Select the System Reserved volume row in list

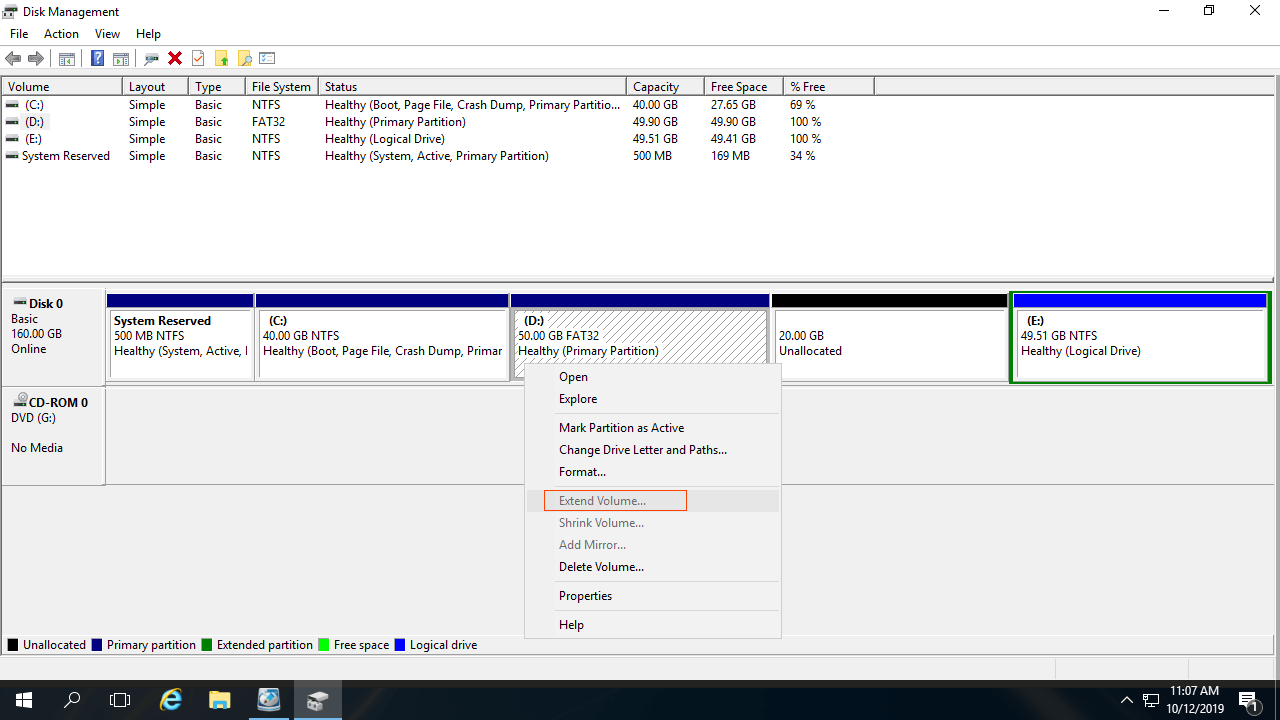[x=65, y=156]
